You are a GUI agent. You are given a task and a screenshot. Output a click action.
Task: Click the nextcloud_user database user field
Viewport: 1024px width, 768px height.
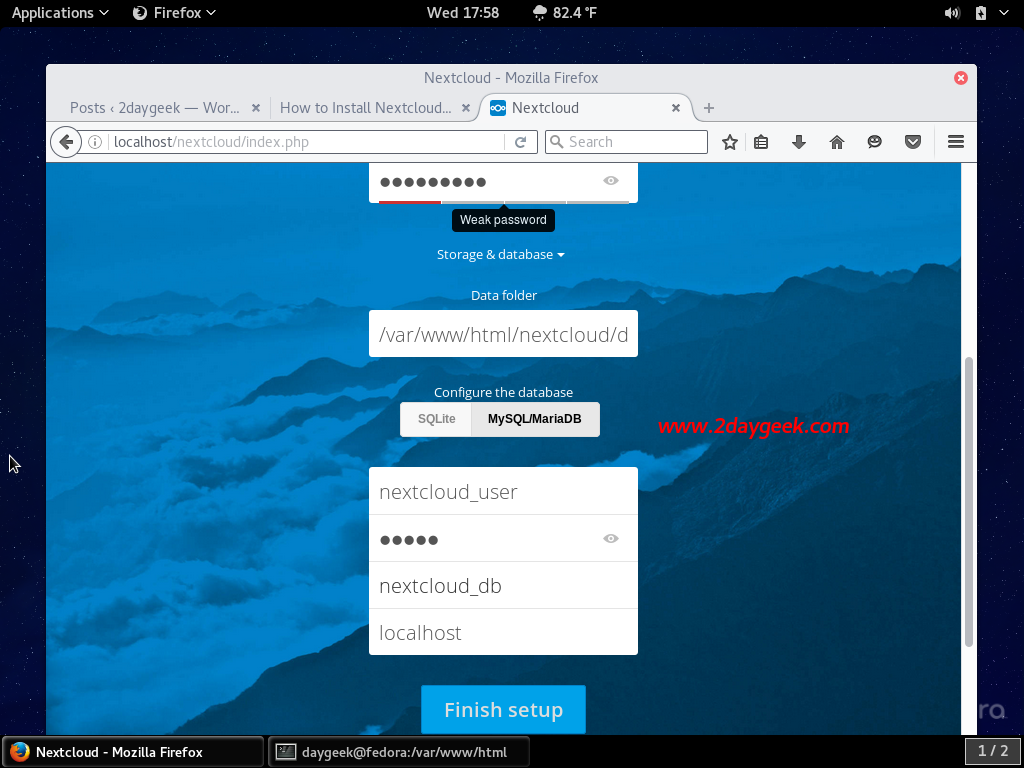[x=503, y=491]
